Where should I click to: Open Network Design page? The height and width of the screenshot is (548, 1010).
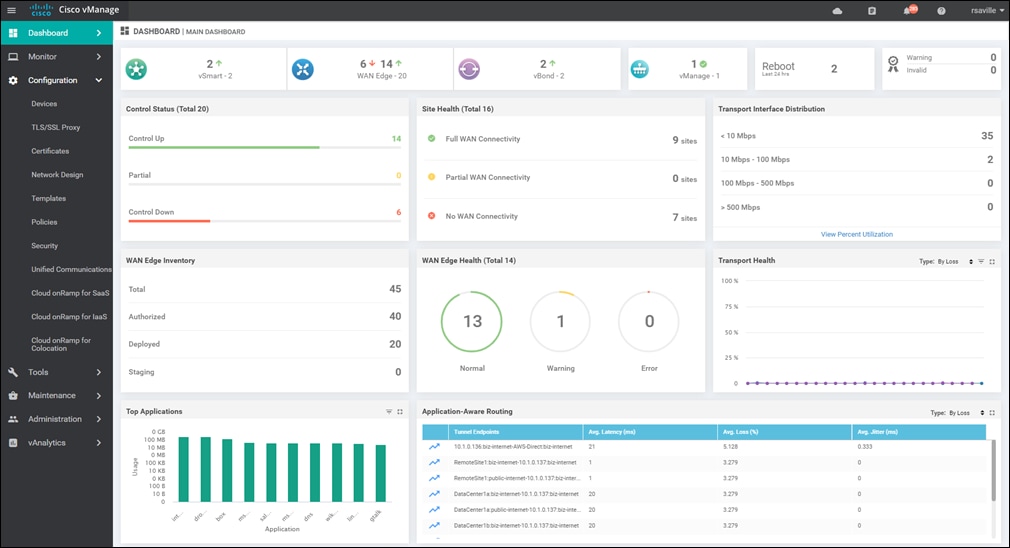pos(57,175)
